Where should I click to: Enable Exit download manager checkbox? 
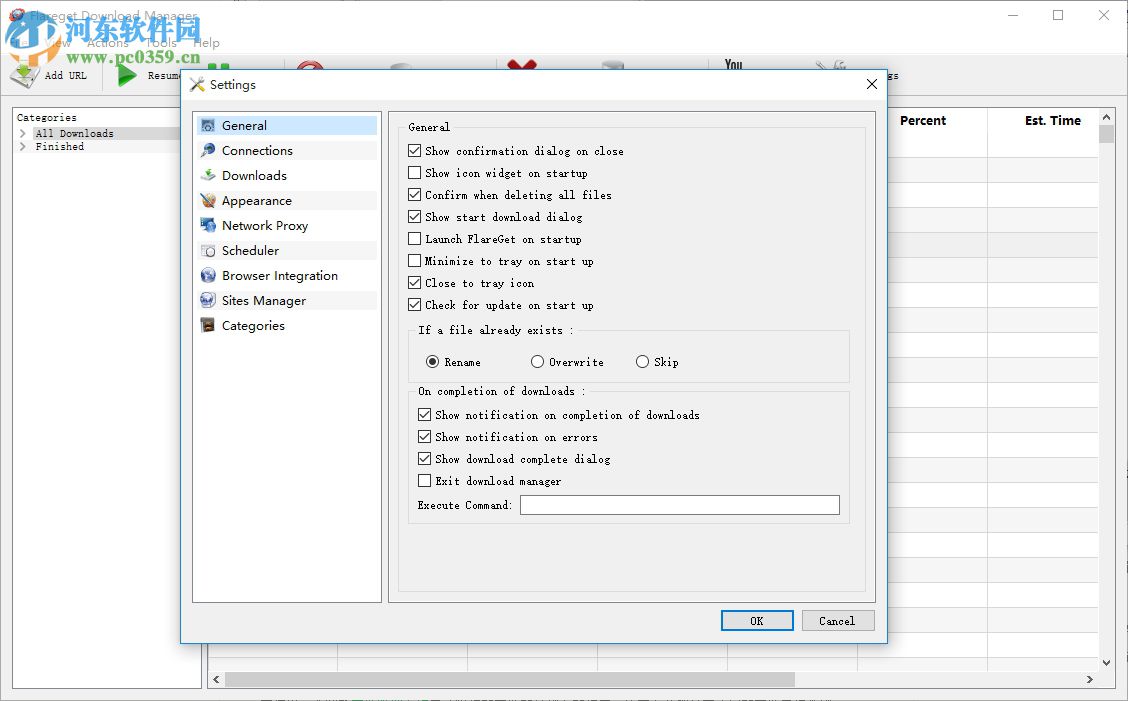click(424, 481)
